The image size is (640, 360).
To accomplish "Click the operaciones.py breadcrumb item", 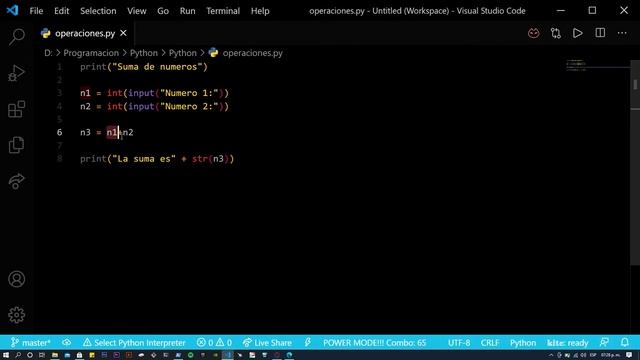I will tap(252, 53).
